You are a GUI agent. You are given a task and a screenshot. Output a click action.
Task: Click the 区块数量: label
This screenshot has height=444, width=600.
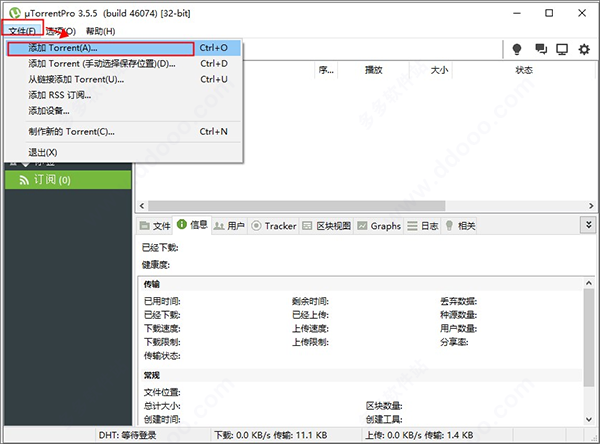pos(384,406)
